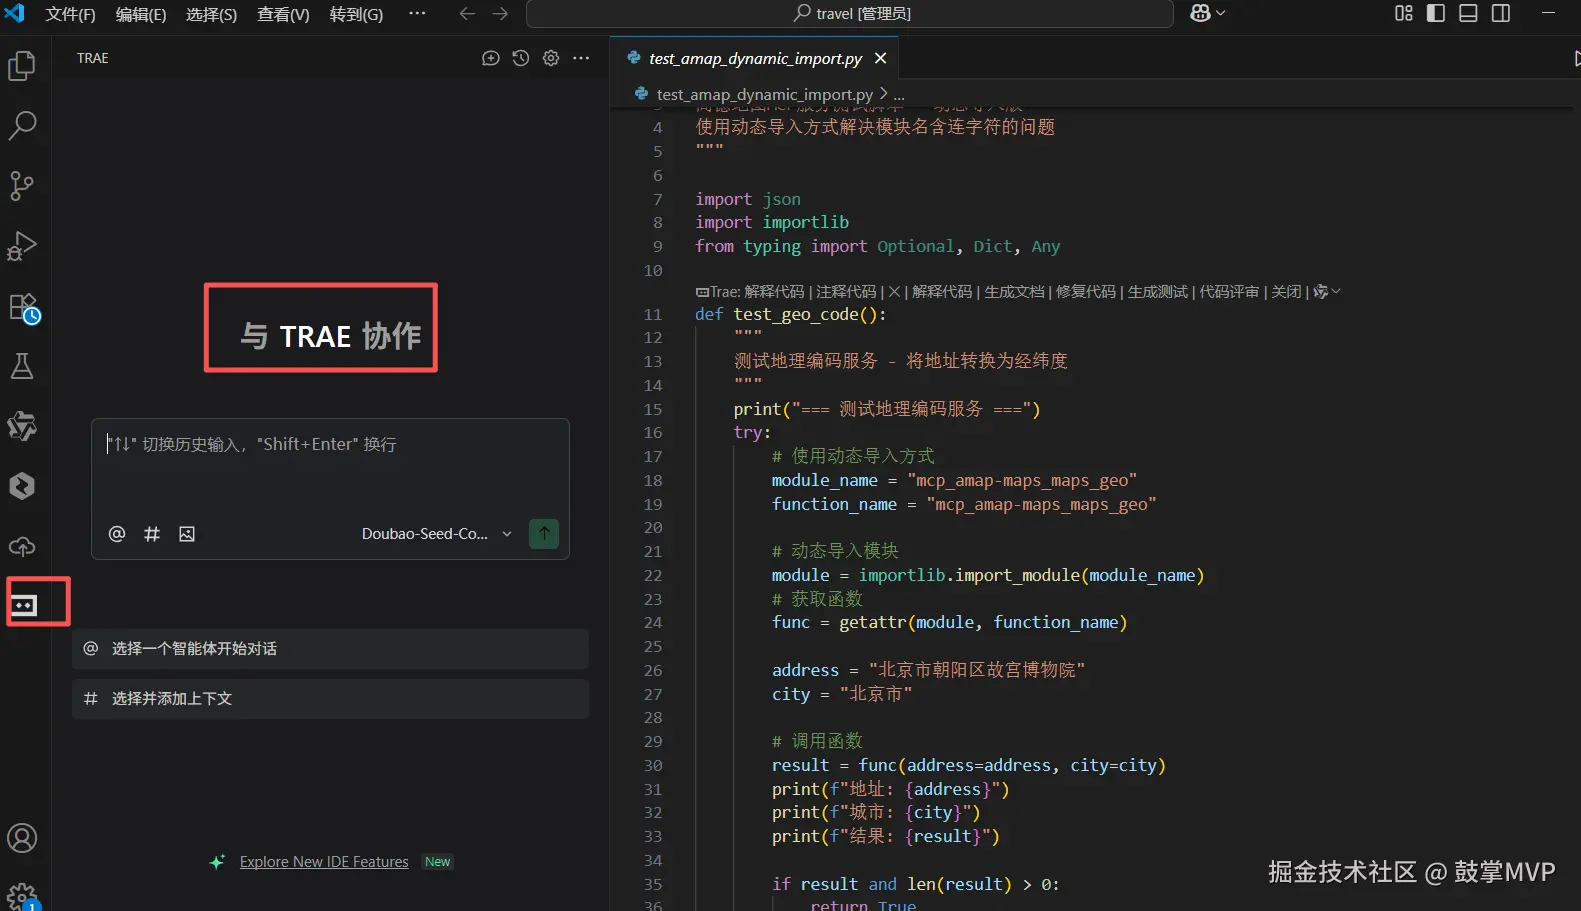This screenshot has height=911, width=1581.
Task: Open Explore New IDE Features link
Action: point(324,862)
